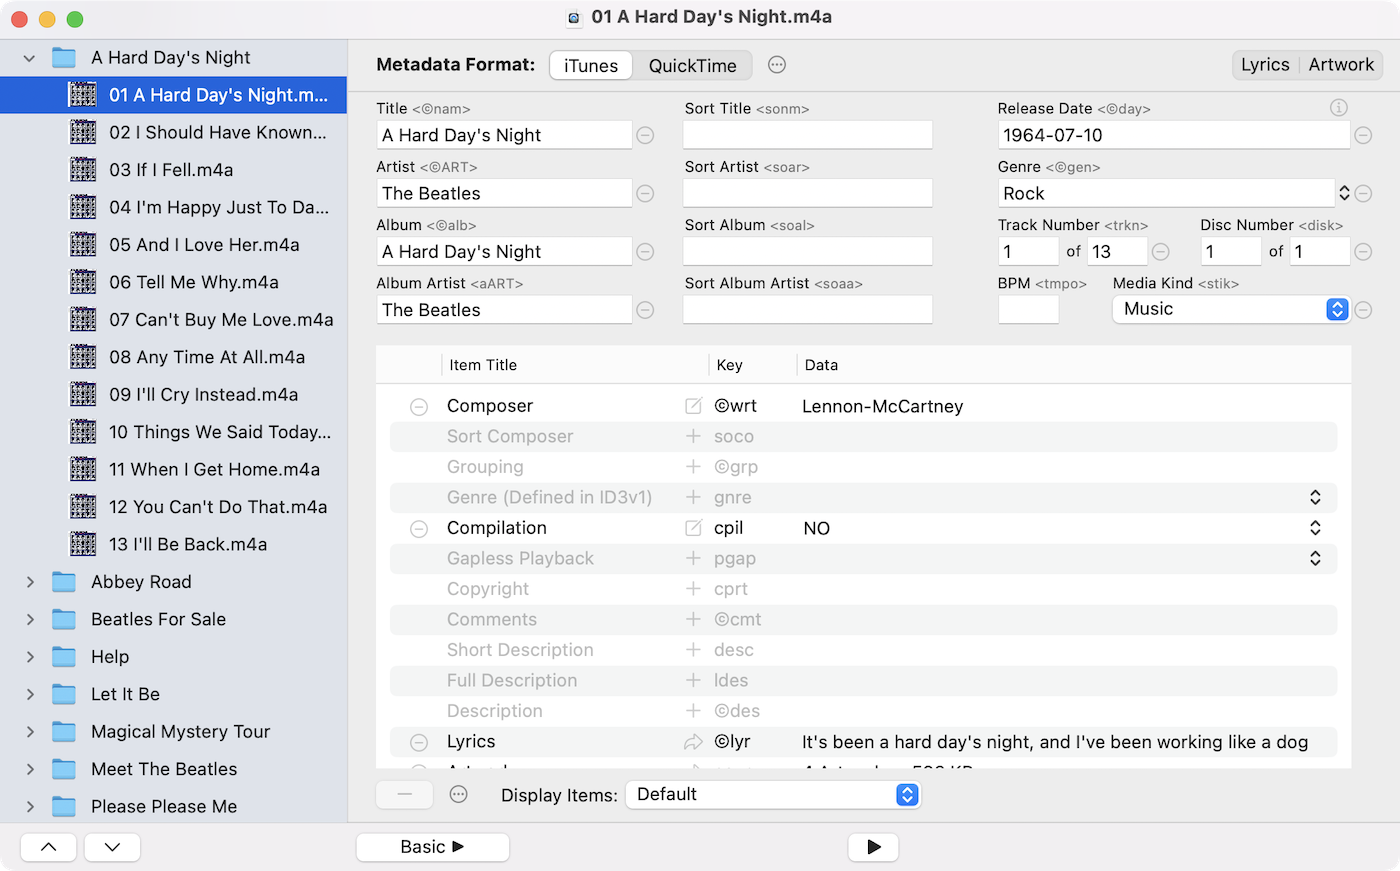
Task: Add the Grouping item with plus icon
Action: click(x=693, y=467)
